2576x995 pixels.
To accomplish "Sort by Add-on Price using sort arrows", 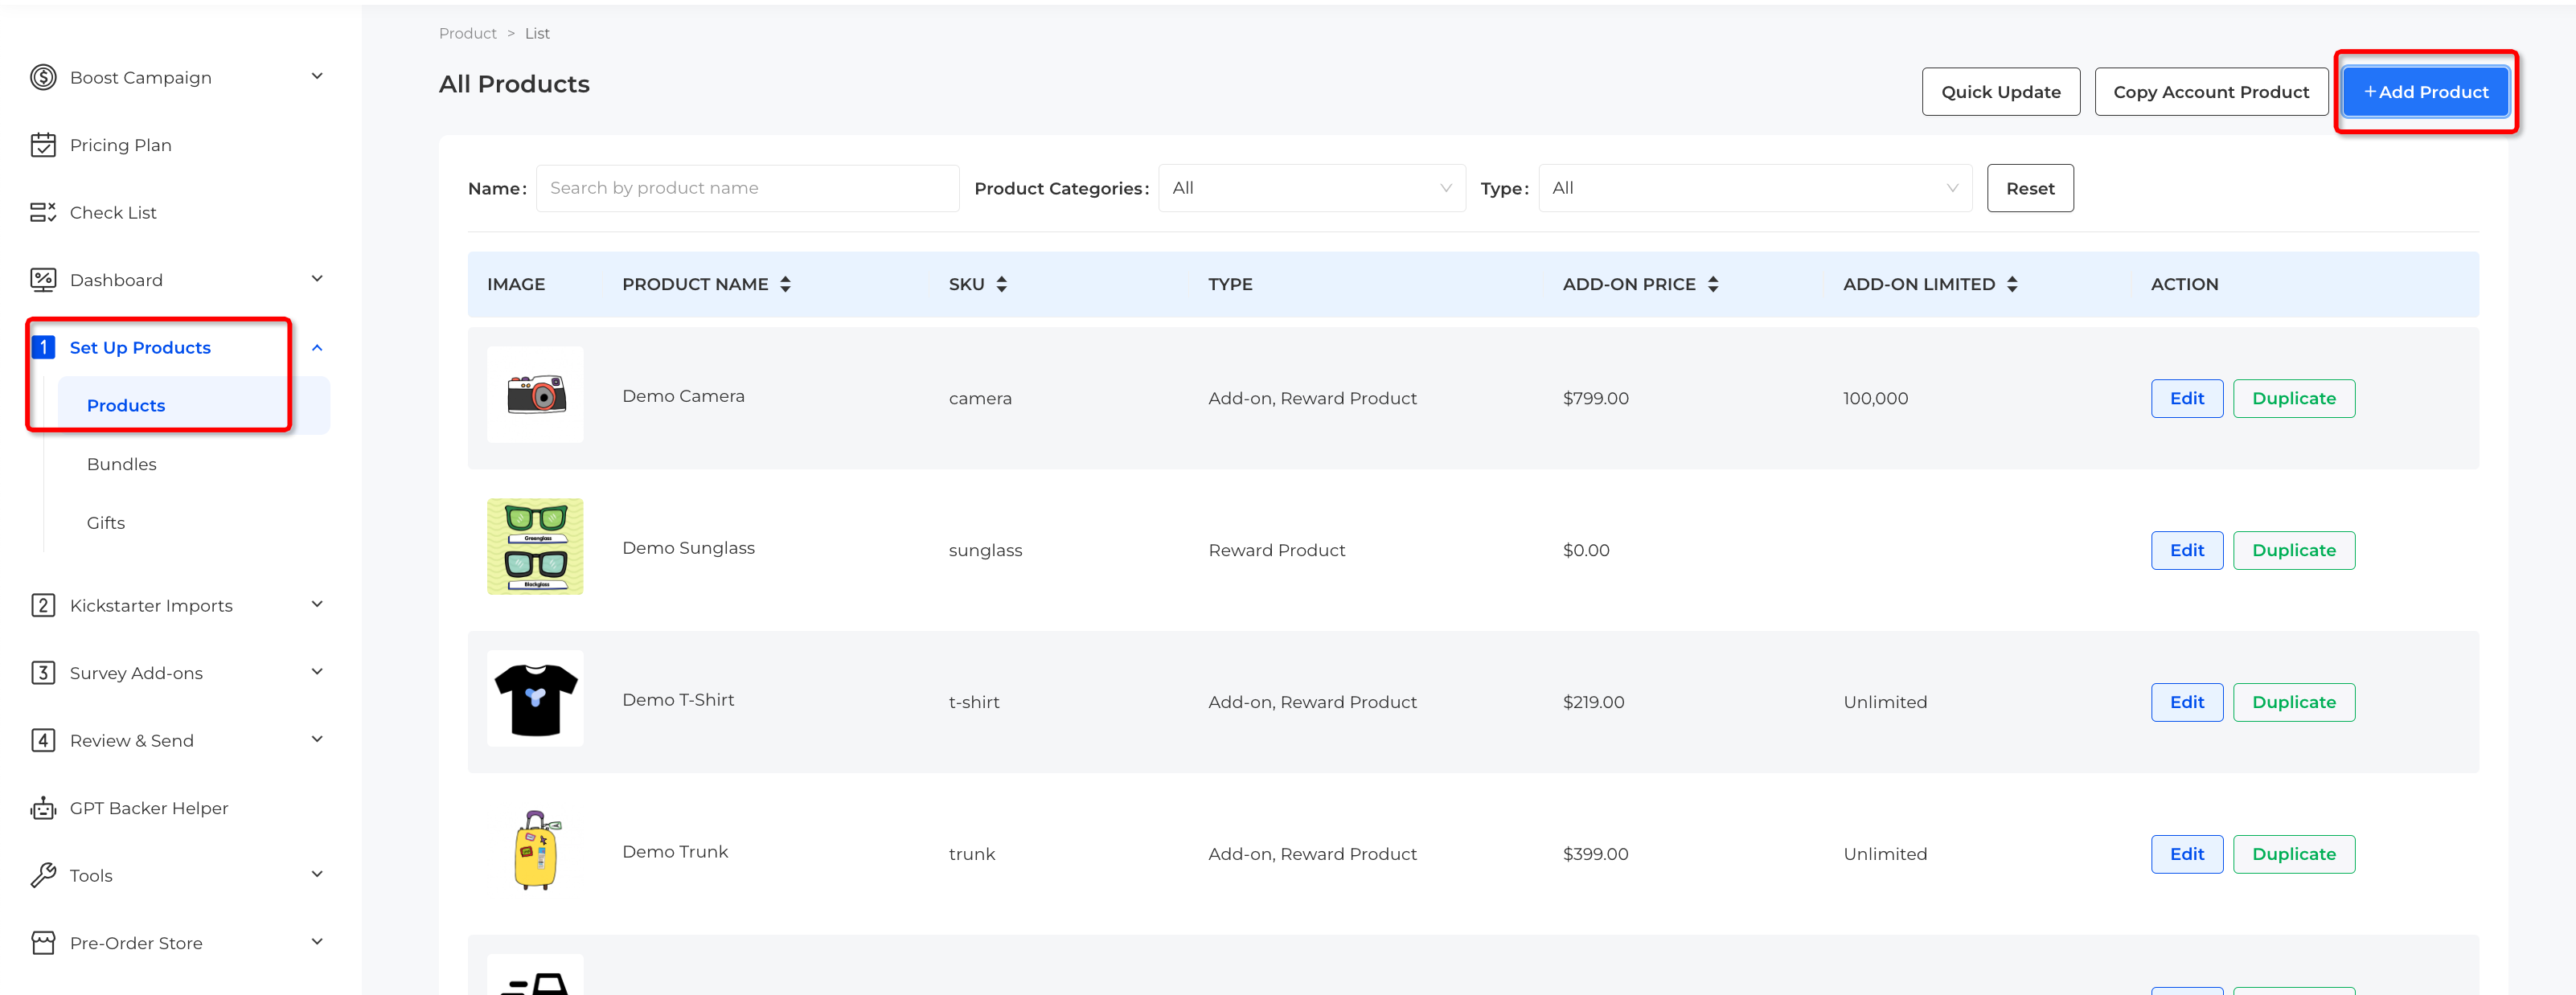I will [x=1713, y=284].
